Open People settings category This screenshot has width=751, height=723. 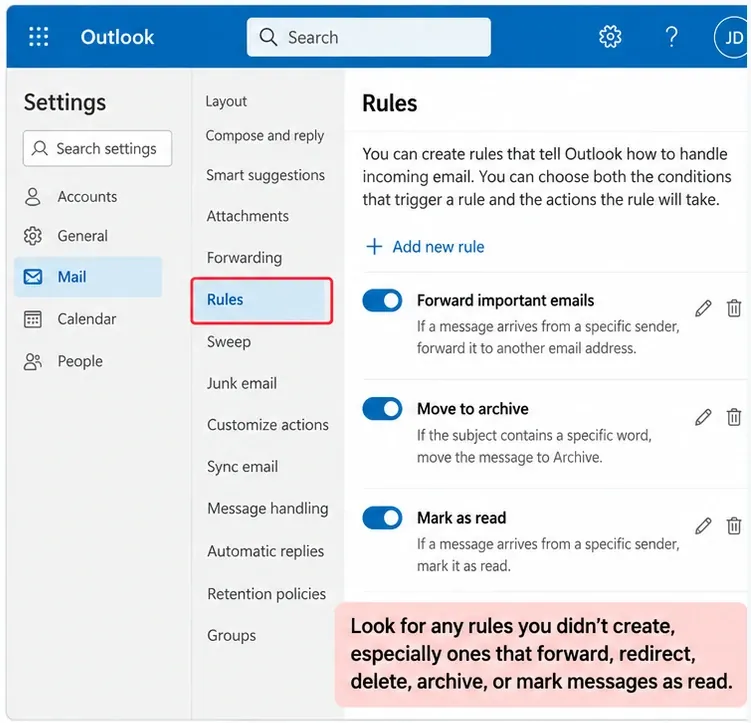click(89, 361)
